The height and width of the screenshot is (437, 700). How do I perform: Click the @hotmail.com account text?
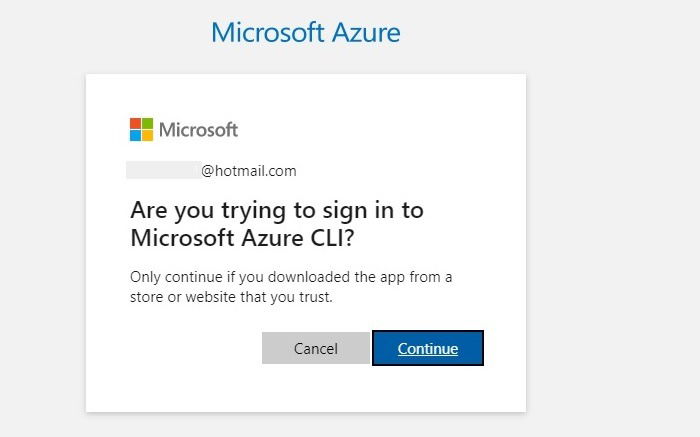point(249,171)
